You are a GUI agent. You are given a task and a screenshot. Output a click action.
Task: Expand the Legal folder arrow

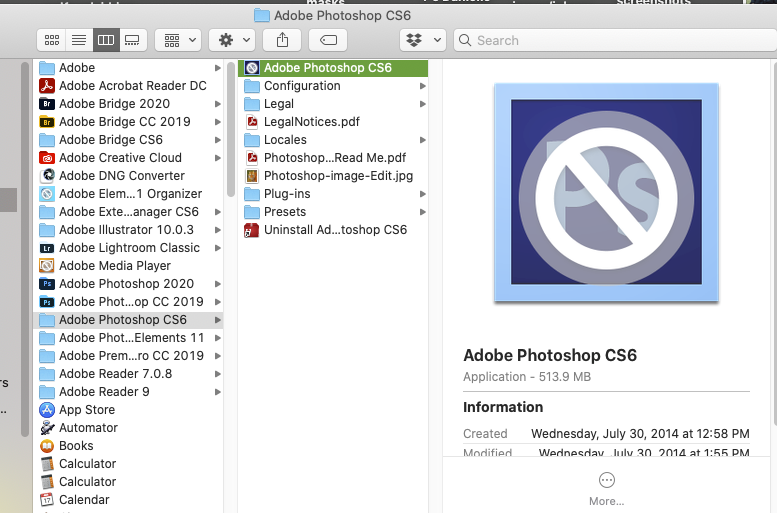[423, 104]
